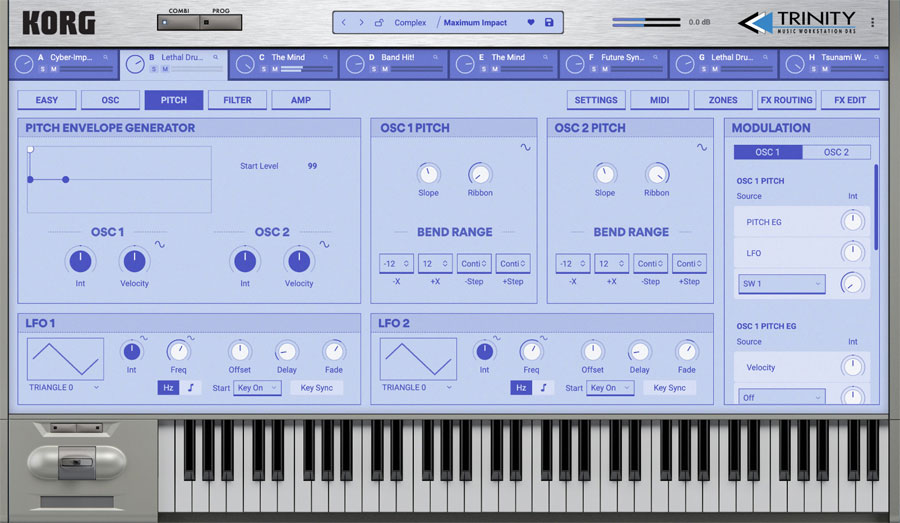The image size is (900, 523).
Task: Search timbre B Lethal Dru magnifier icon
Action: click(216, 57)
